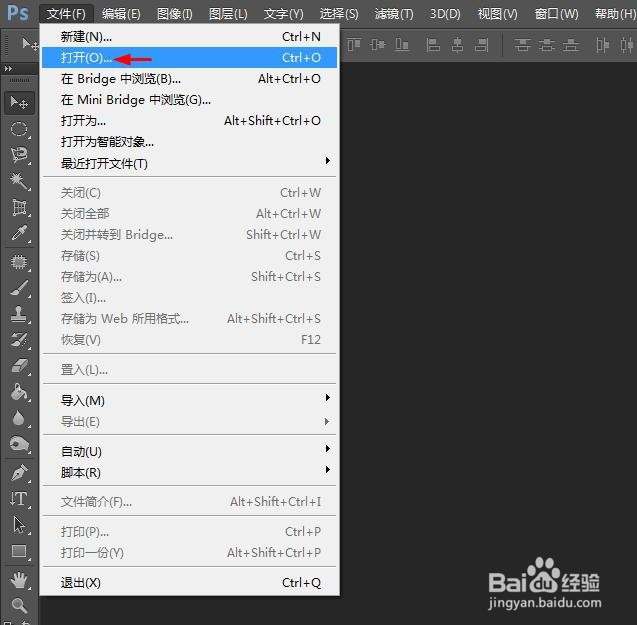Open the 选择(S) menu

[339, 14]
